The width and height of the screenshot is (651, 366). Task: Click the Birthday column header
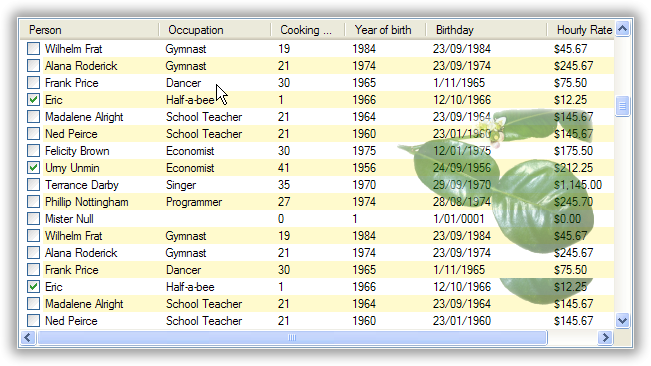486,30
